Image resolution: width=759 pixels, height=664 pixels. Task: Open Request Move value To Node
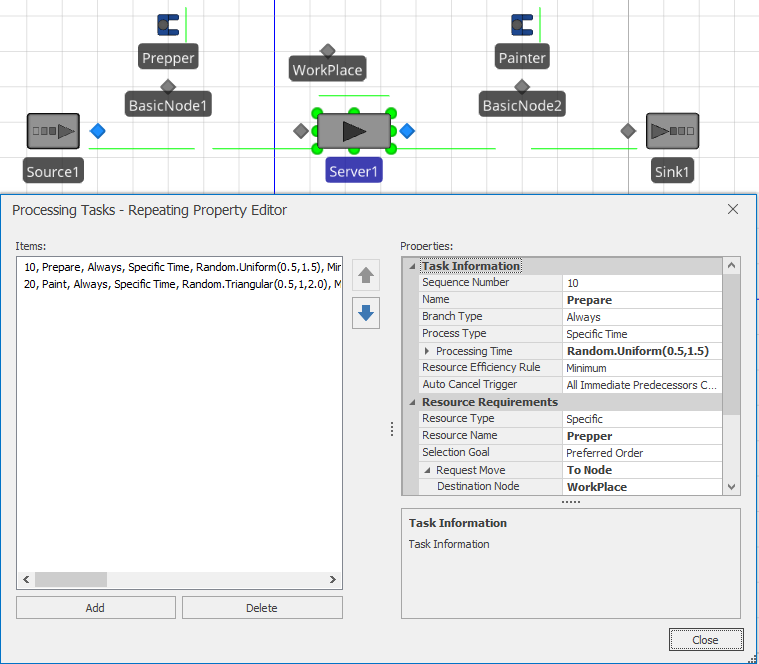click(642, 470)
